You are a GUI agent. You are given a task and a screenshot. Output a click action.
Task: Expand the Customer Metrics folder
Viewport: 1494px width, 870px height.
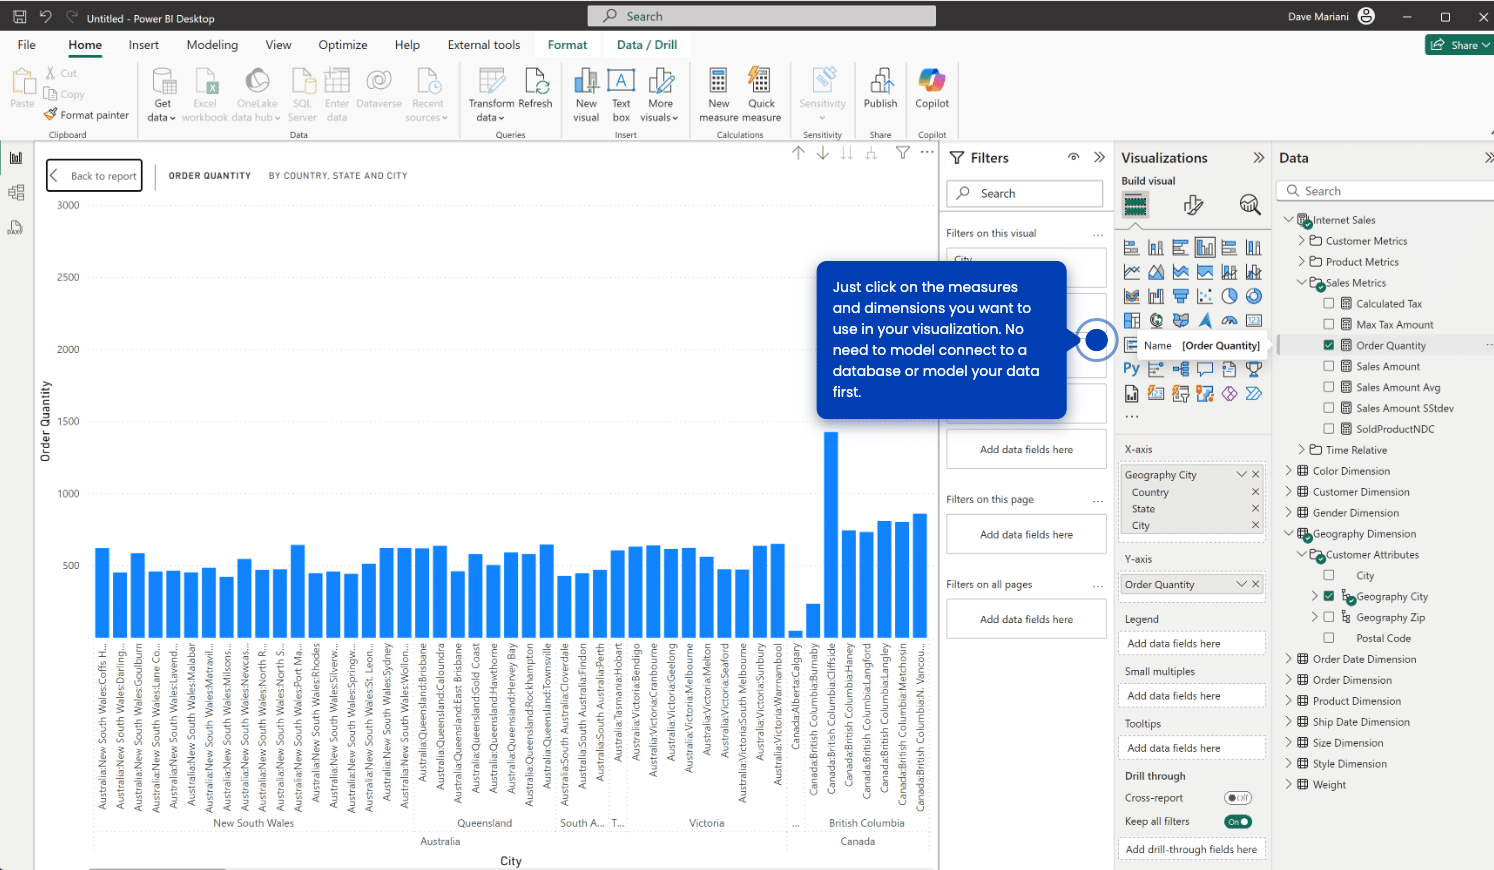pyautogui.click(x=1302, y=241)
